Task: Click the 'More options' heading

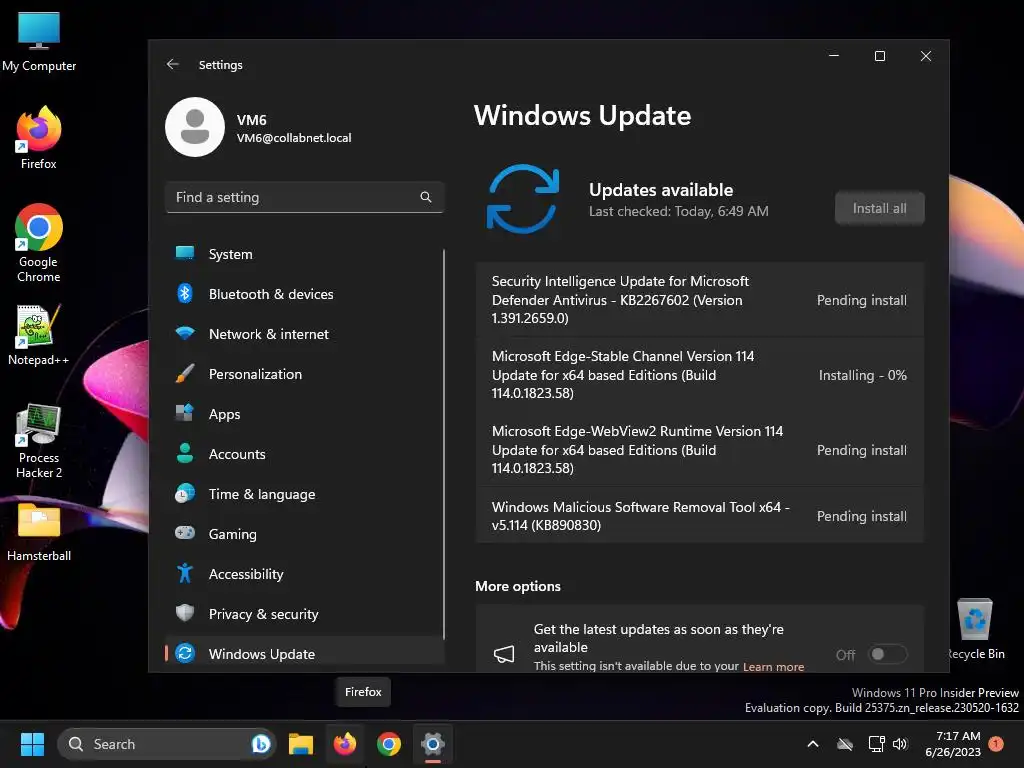Action: (518, 586)
